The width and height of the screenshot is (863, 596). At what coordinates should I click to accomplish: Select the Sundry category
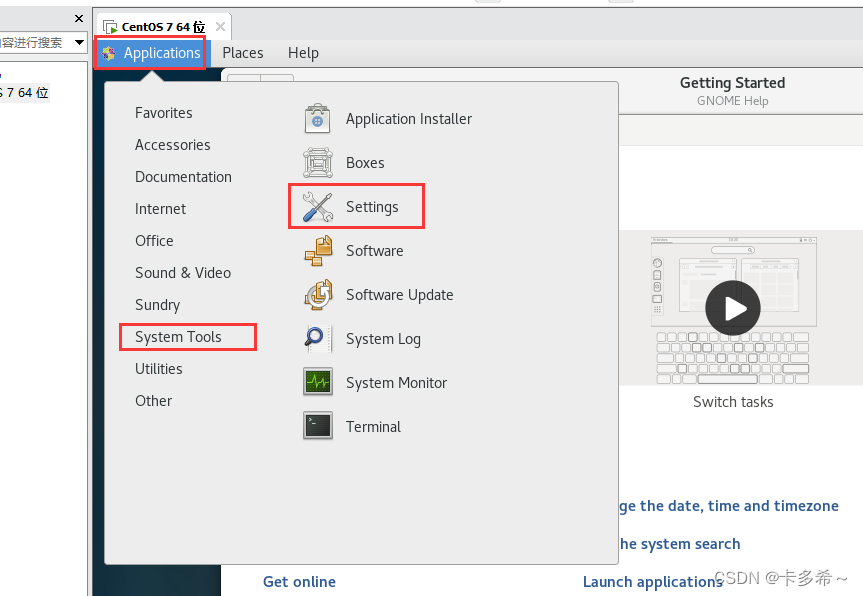157,304
